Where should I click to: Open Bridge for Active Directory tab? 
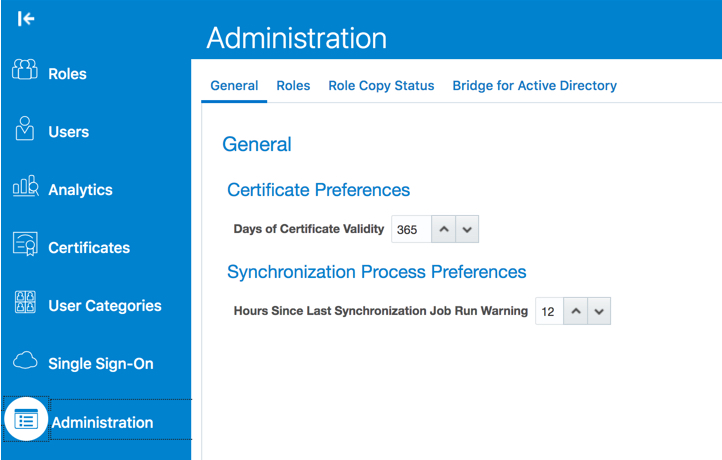click(534, 86)
